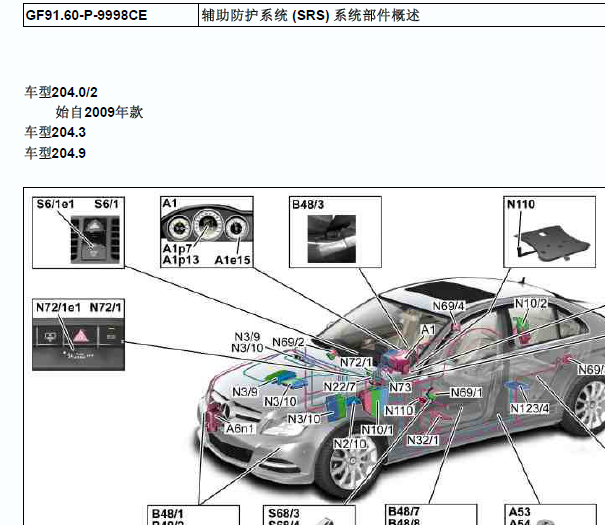
Task: Click the N123/4 label
Action: pyautogui.click(x=529, y=408)
